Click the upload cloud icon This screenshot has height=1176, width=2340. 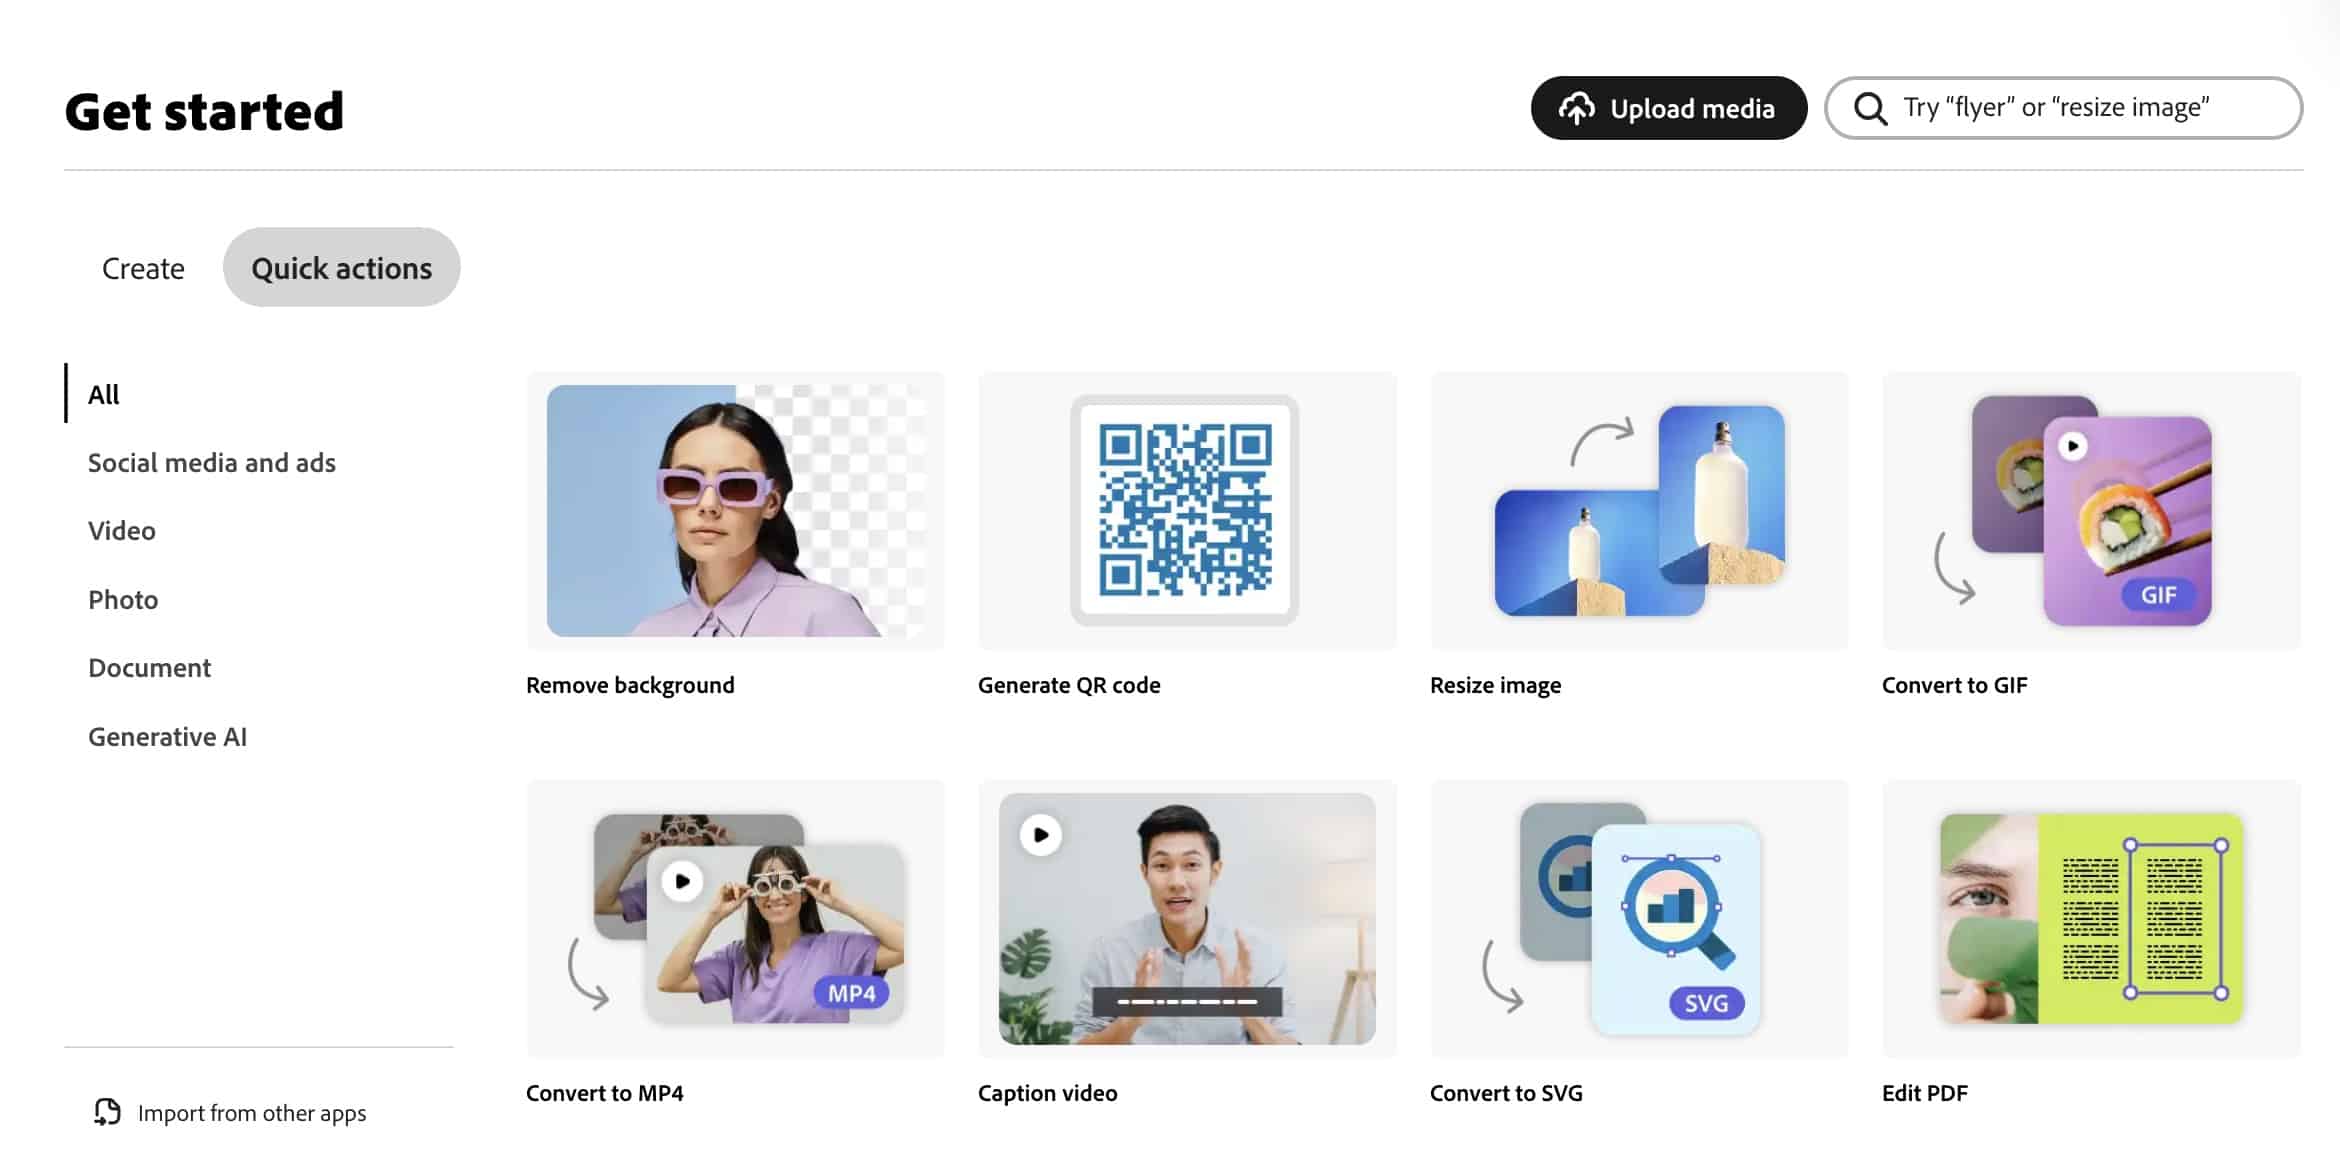click(1578, 108)
